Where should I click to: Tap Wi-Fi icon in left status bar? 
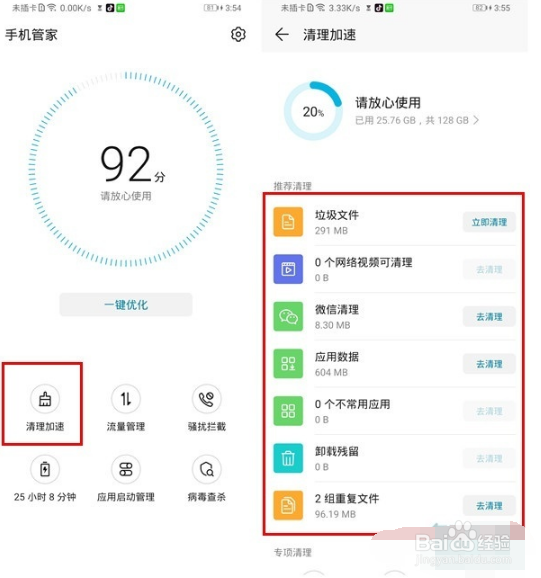[52, 8]
